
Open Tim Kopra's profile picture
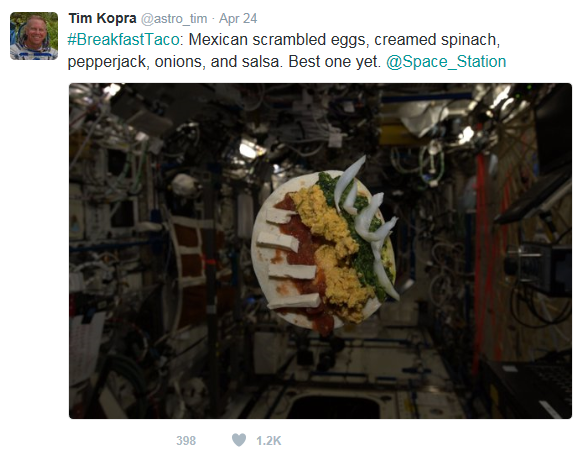point(34,36)
